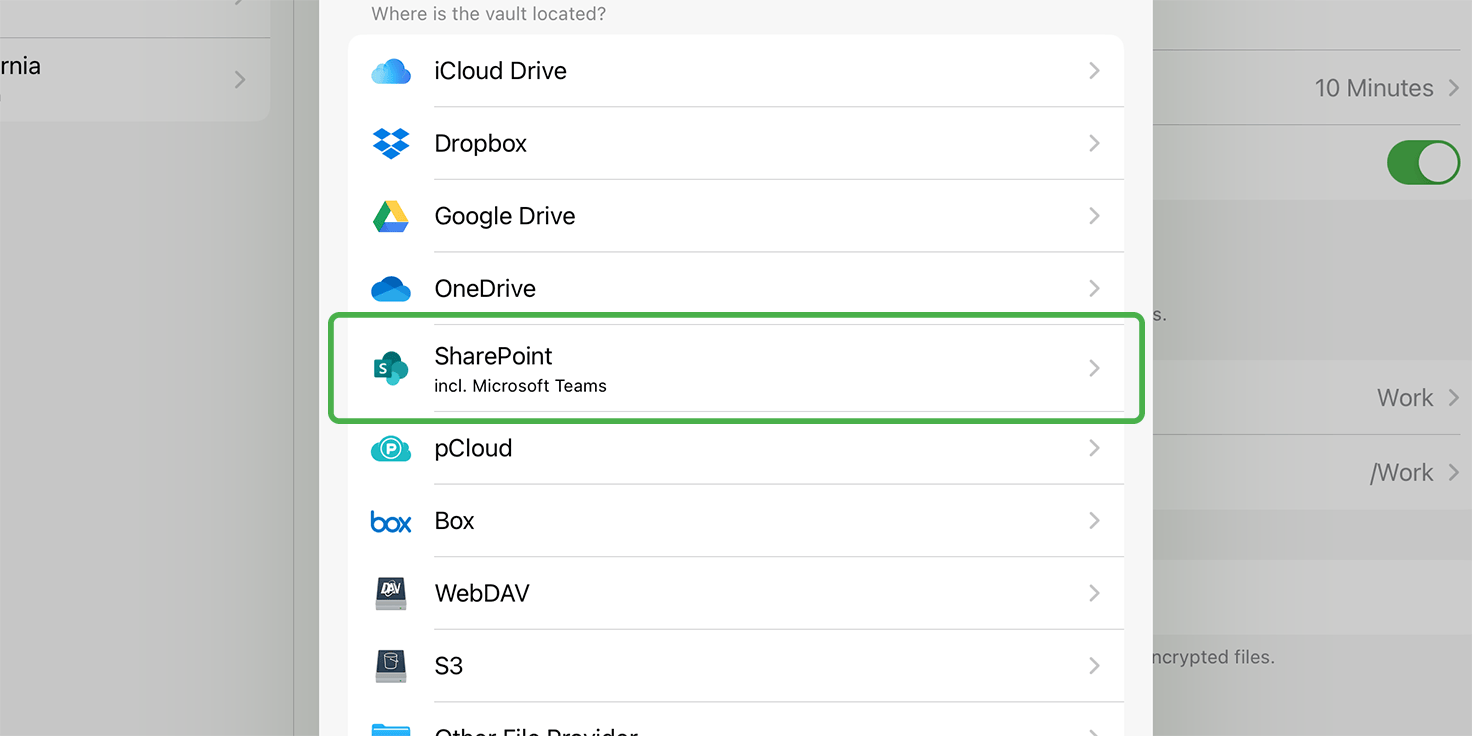
Task: Open the Dropbox row chevron
Action: (x=1094, y=143)
